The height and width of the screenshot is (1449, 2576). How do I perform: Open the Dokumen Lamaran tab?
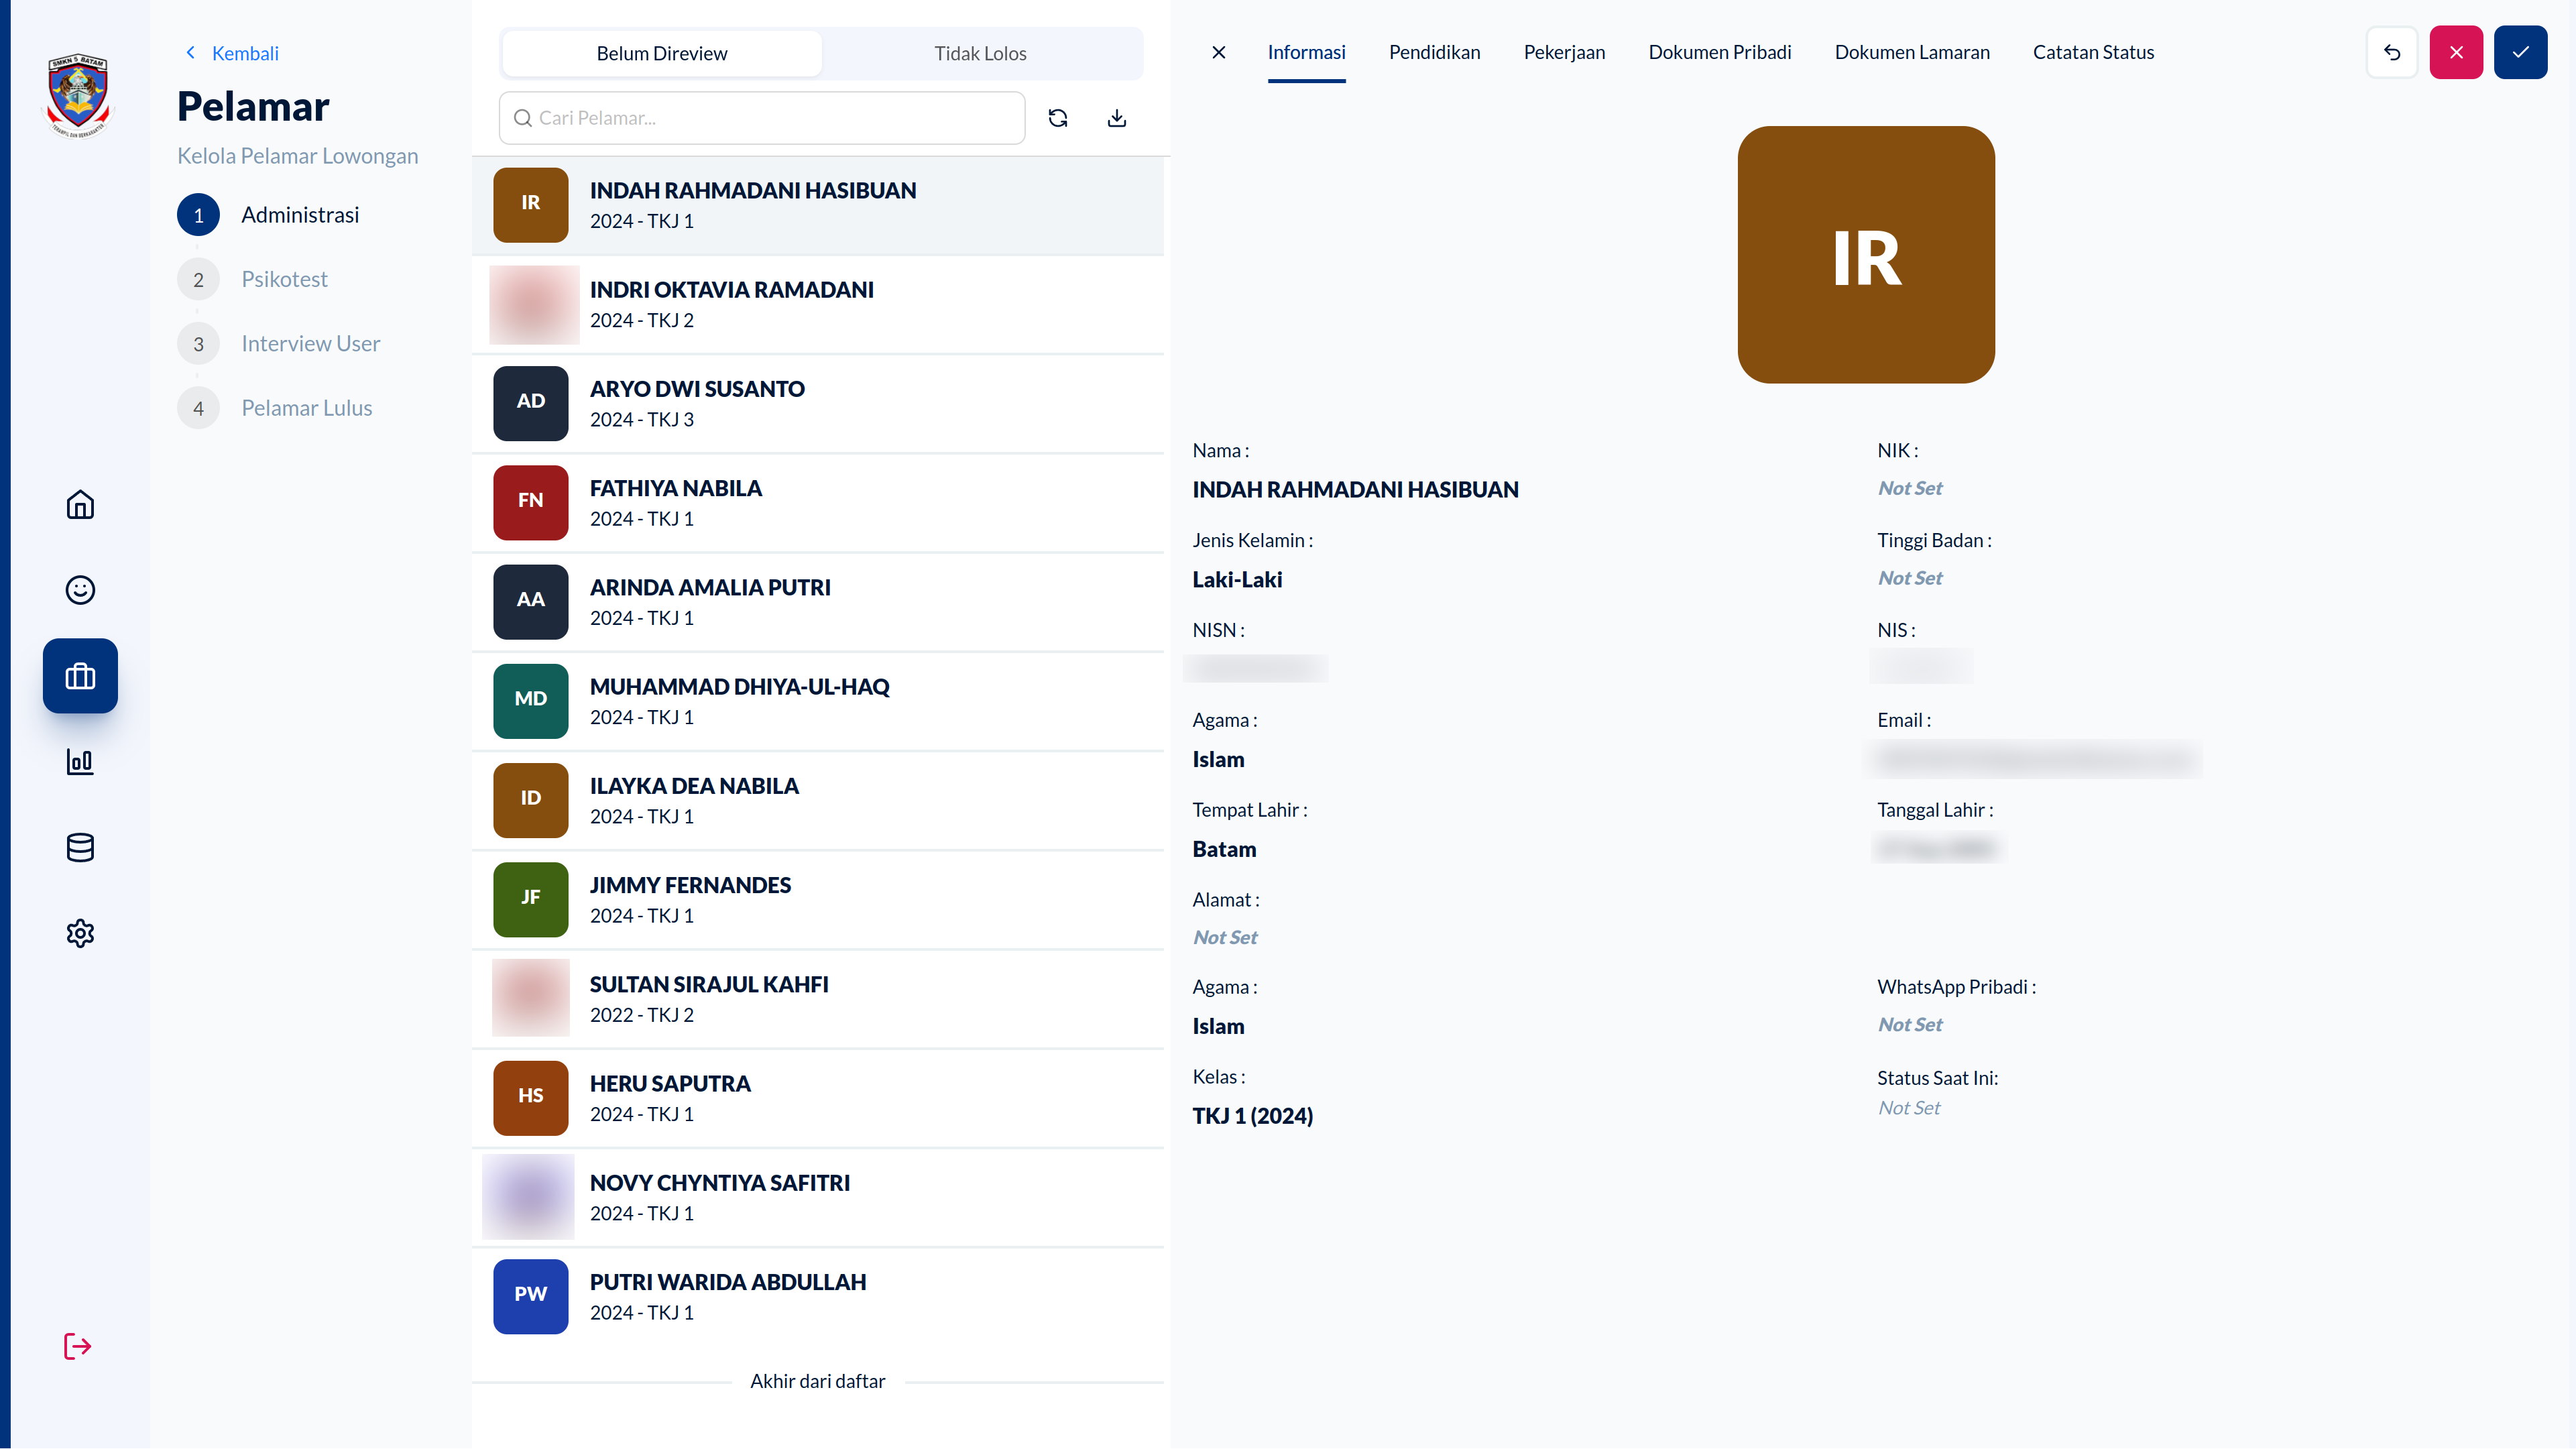(x=1912, y=52)
